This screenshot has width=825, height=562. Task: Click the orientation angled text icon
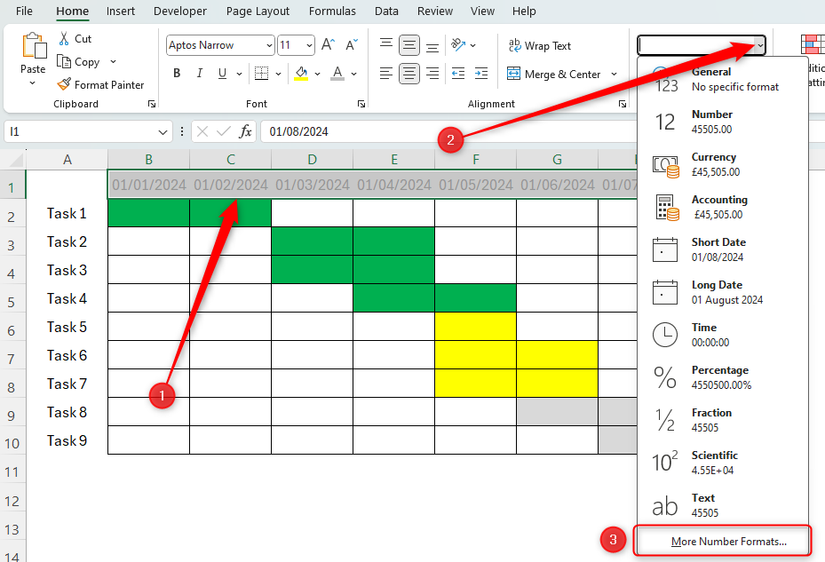click(x=458, y=45)
